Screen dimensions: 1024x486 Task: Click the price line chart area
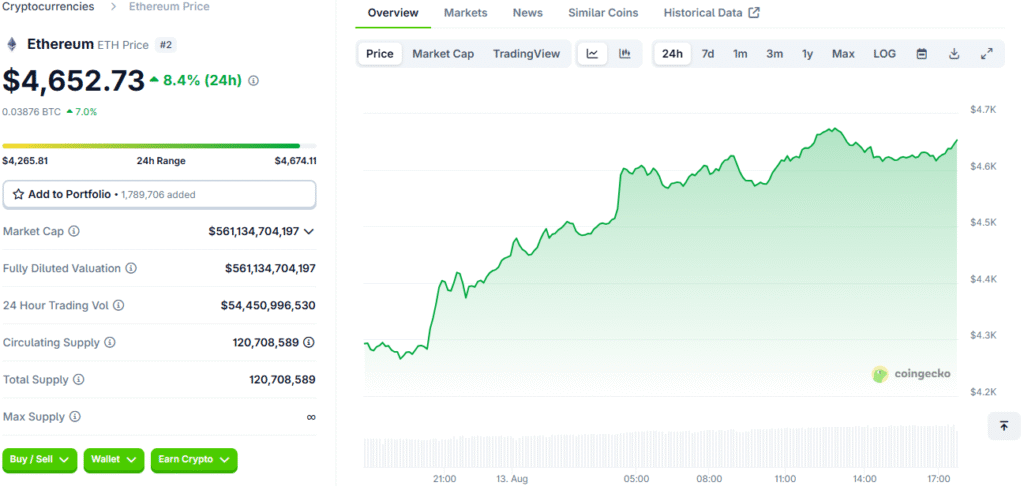[x=660, y=255]
